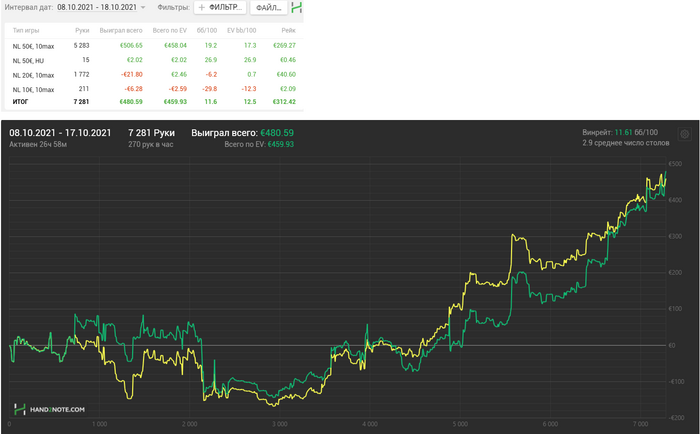
Task: Click the -29.8 bb/100 cell
Action: coord(209,89)
